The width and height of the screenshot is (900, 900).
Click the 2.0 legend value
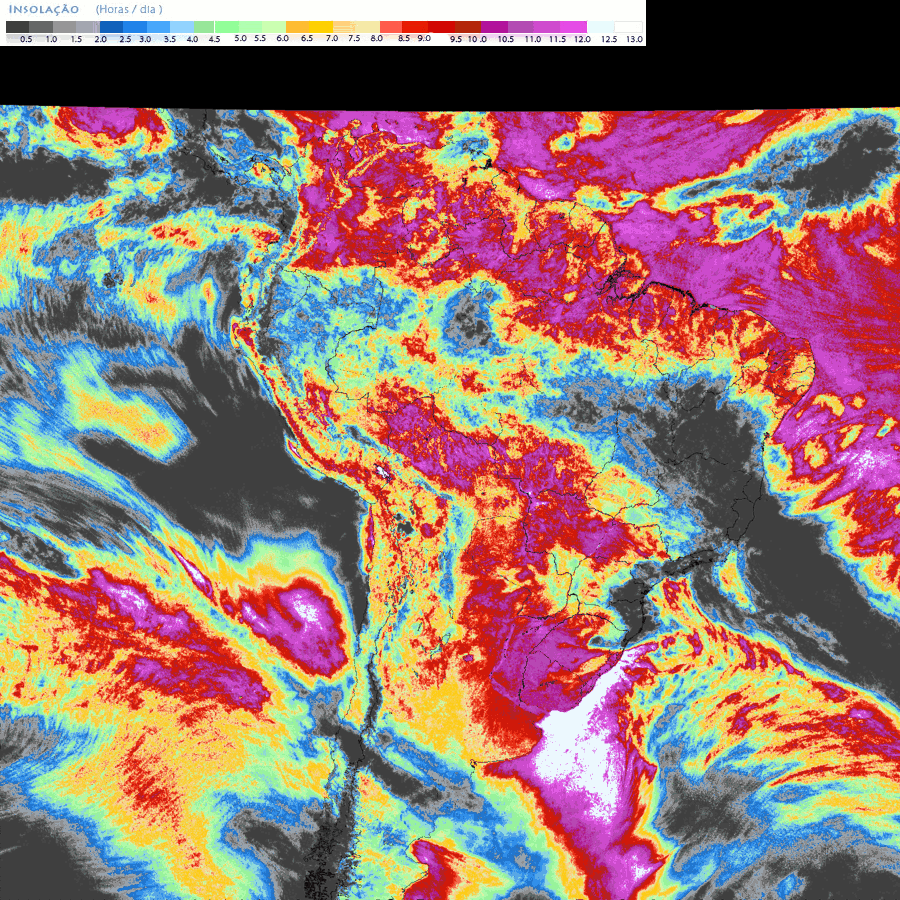(x=100, y=39)
